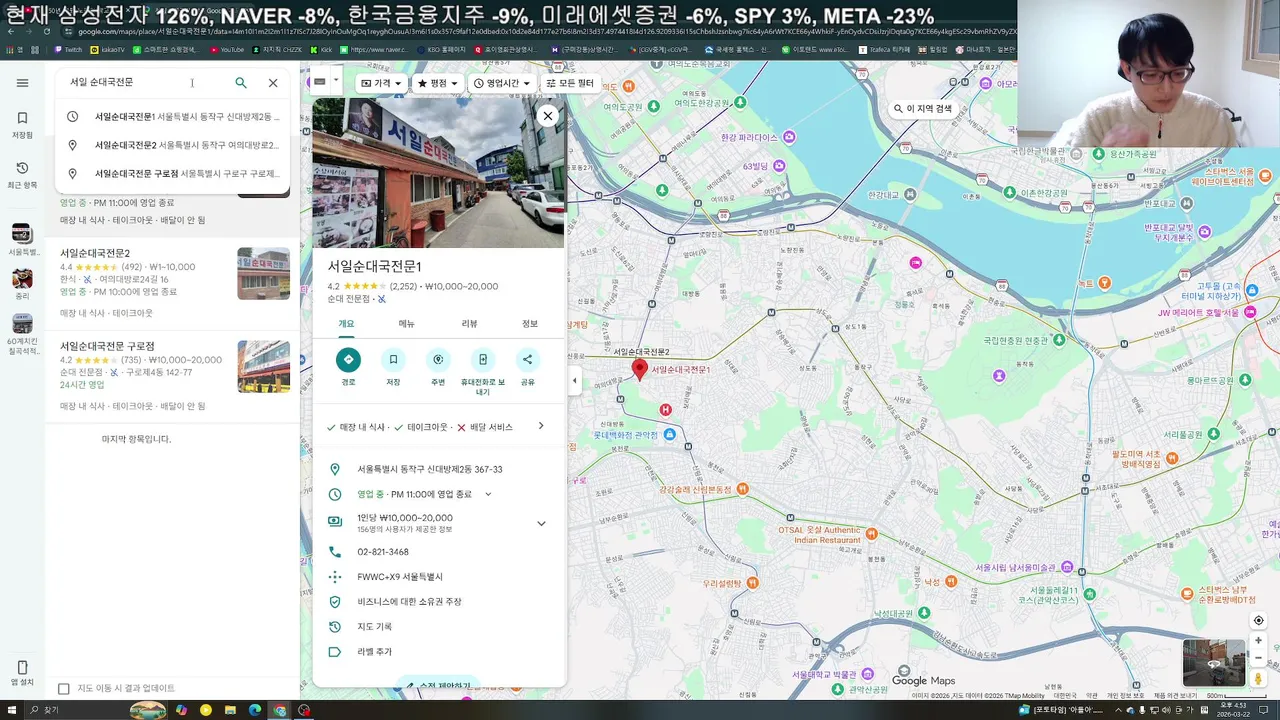Open 모든 필터 all filters button
The image size is (1280, 720).
[x=569, y=83]
